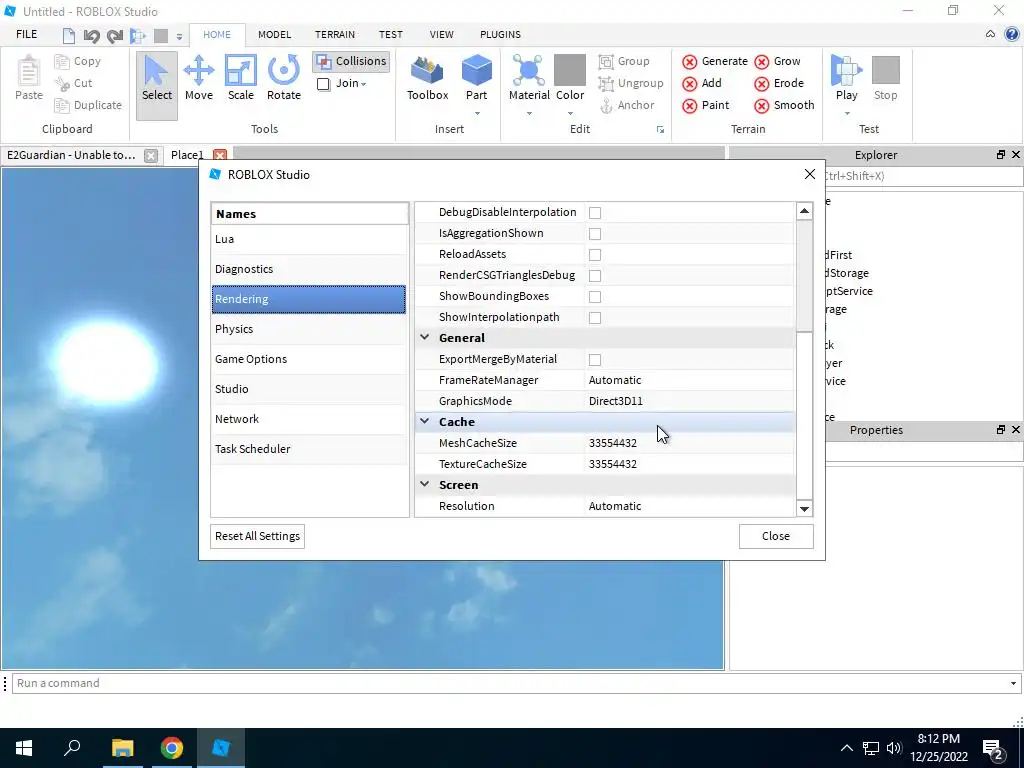Collapse the Screen settings section
Screen dimensions: 1024x768
[x=424, y=485]
